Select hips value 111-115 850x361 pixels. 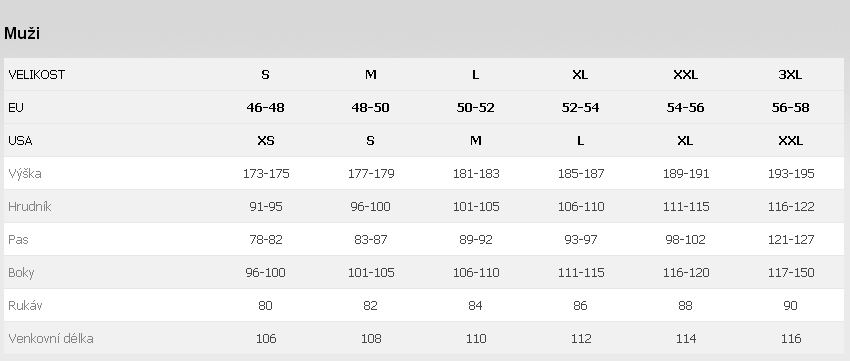click(580, 273)
